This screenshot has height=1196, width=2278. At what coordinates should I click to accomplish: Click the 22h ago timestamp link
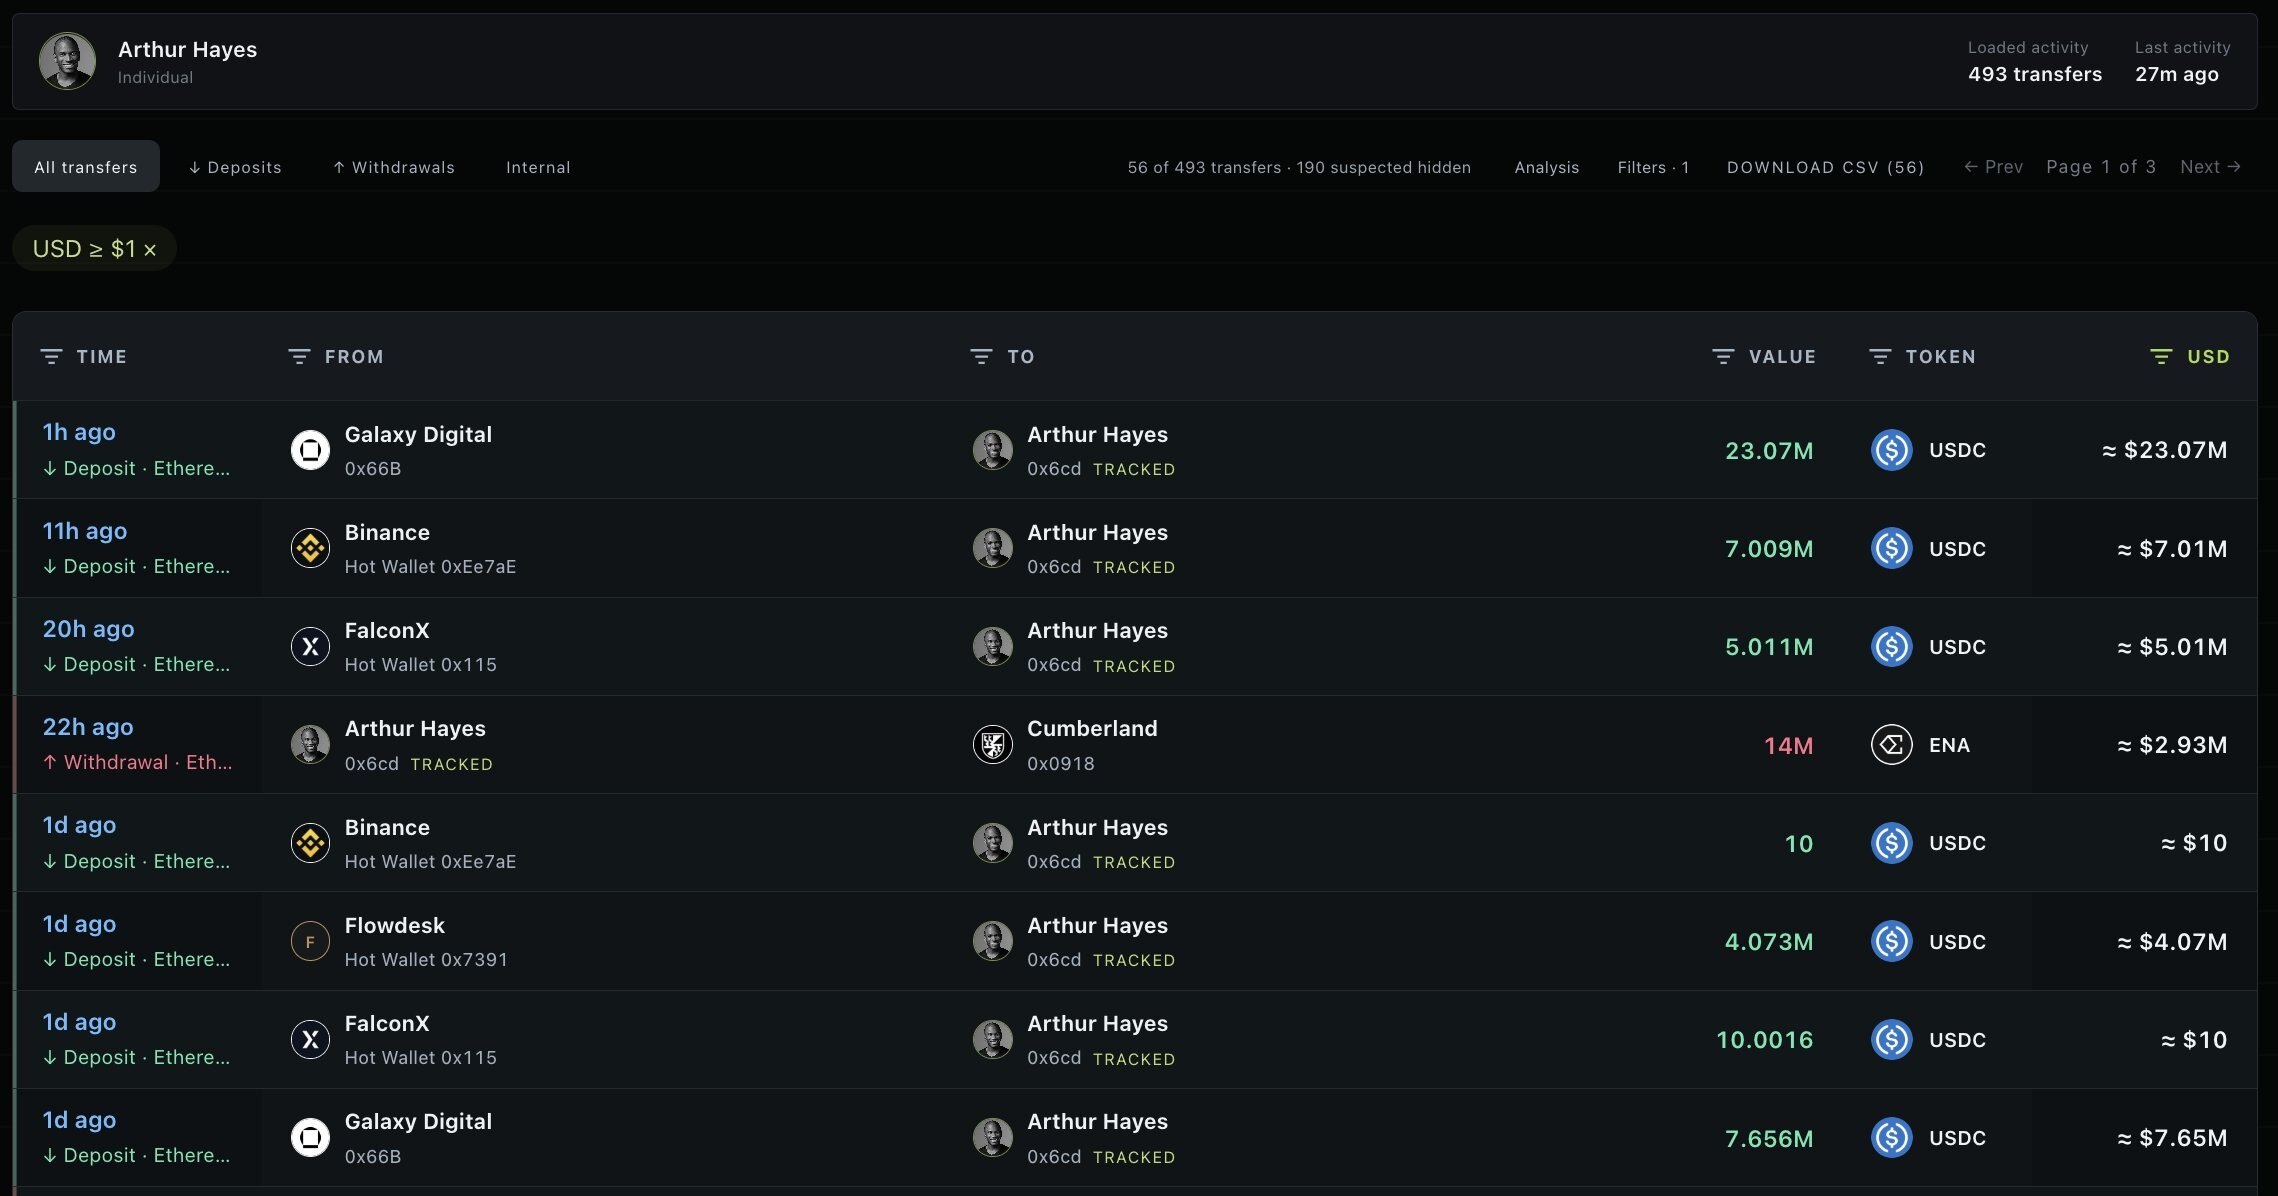(88, 727)
